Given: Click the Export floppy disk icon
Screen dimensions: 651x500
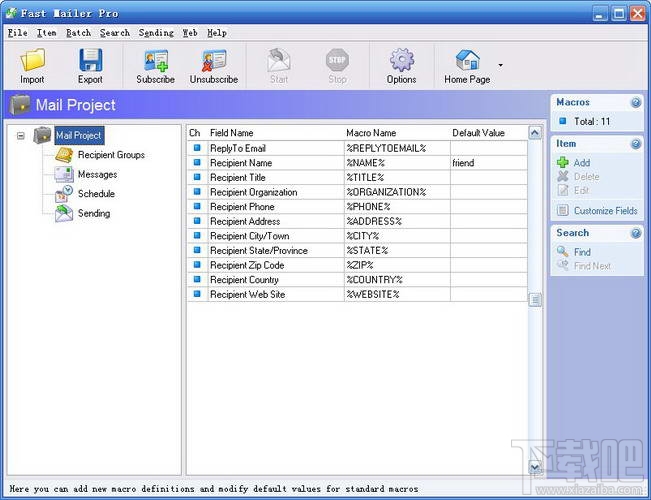Looking at the screenshot, I should tap(90, 60).
